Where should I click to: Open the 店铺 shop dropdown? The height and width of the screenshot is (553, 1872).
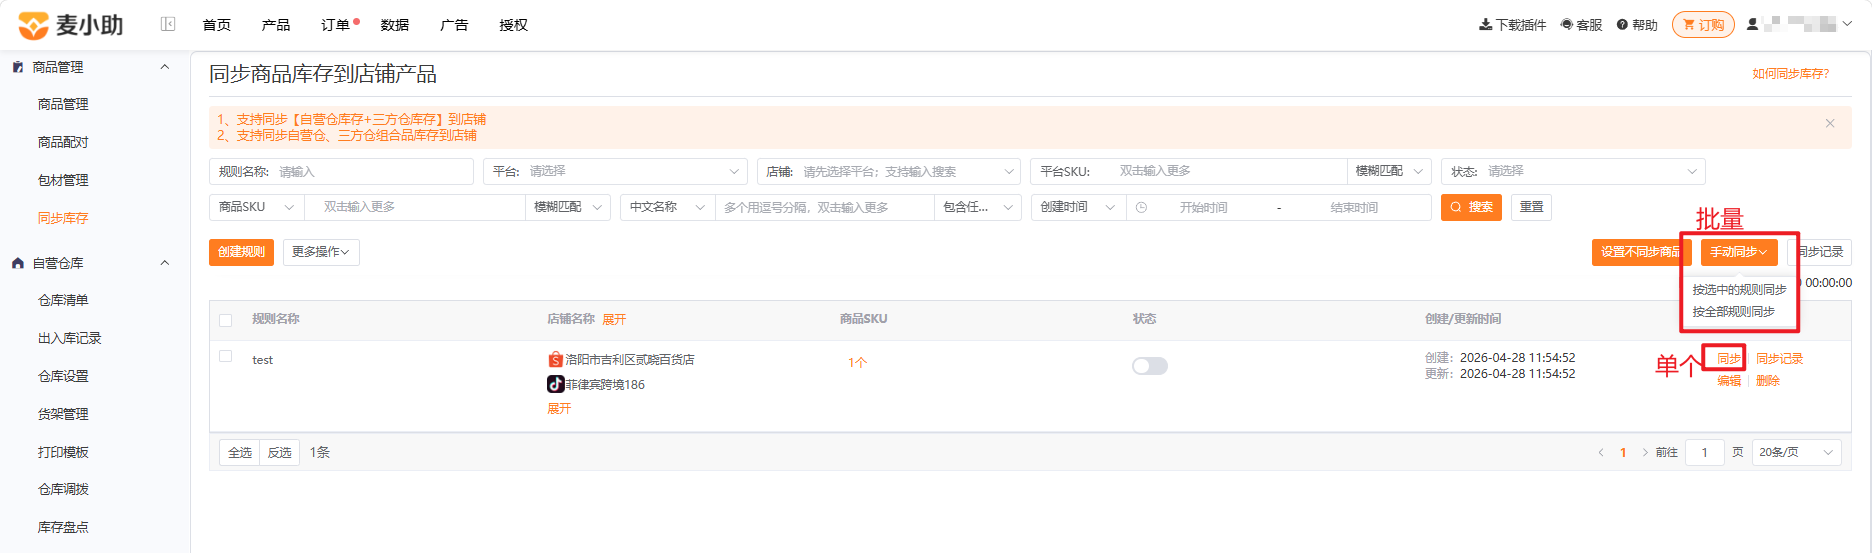click(x=889, y=171)
